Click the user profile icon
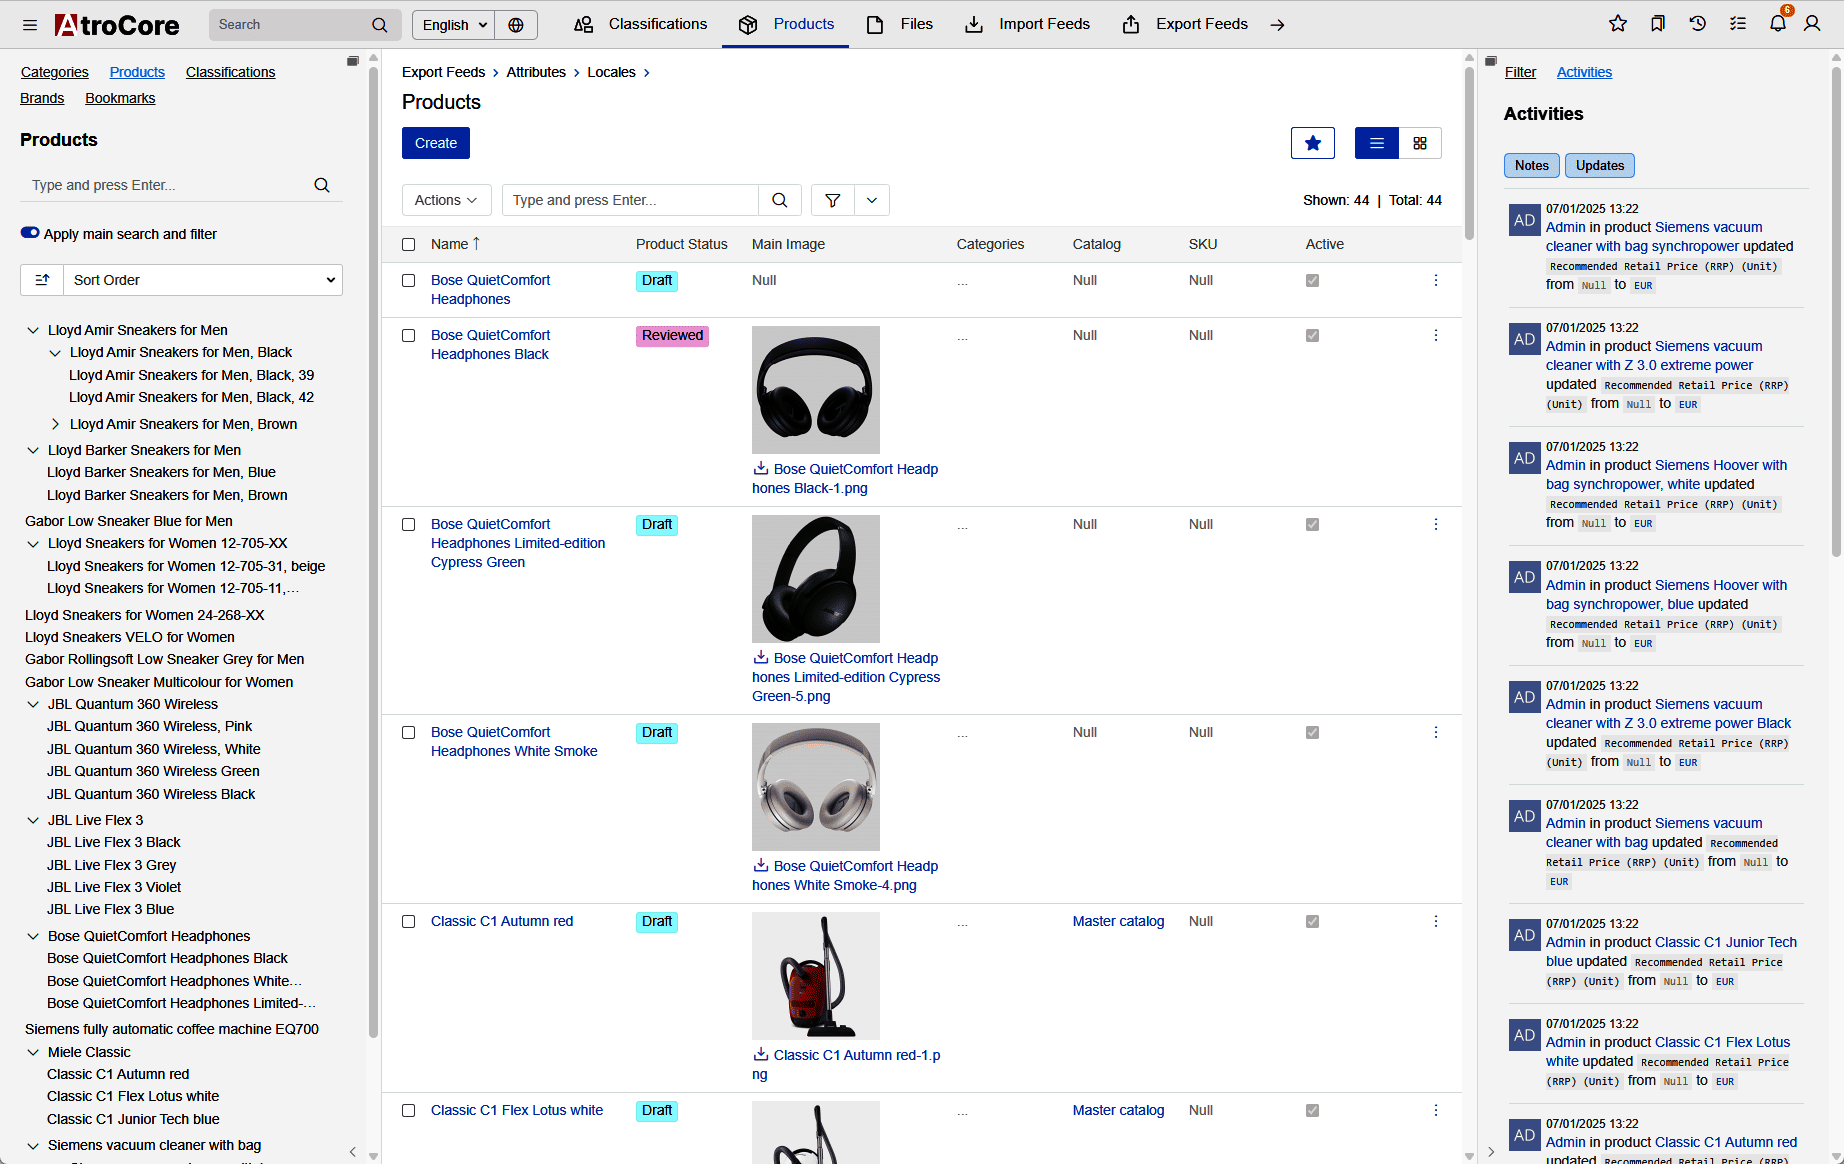The height and width of the screenshot is (1164, 1844). coord(1812,24)
